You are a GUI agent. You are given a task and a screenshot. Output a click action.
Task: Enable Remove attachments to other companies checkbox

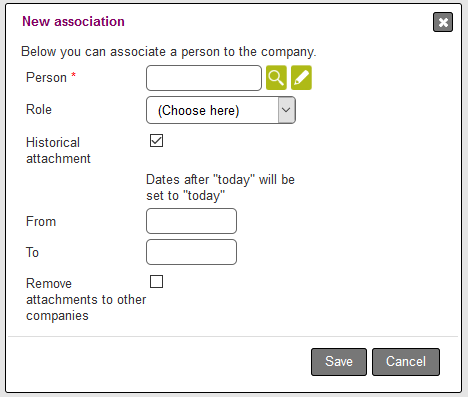(156, 282)
